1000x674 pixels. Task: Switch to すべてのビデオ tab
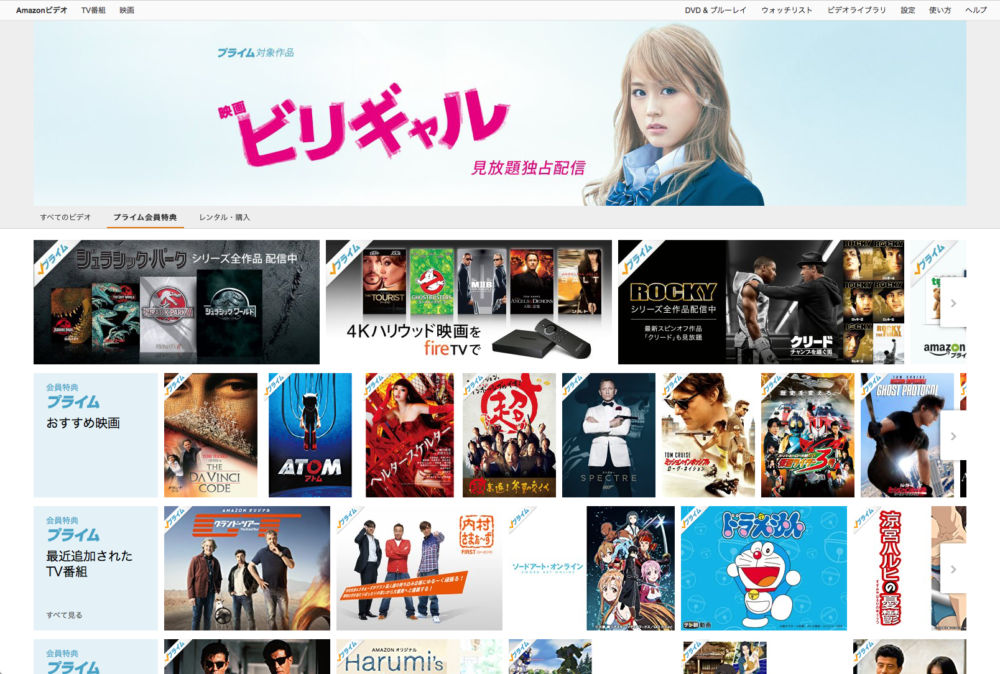point(66,217)
